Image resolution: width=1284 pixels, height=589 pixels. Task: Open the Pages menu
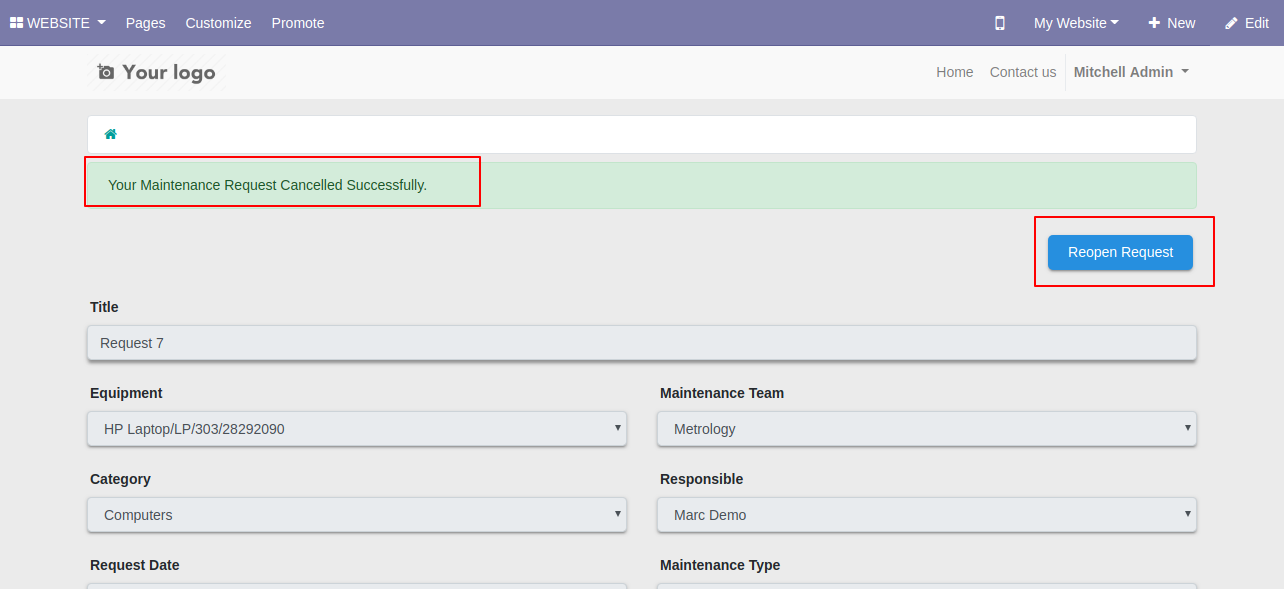(x=146, y=23)
